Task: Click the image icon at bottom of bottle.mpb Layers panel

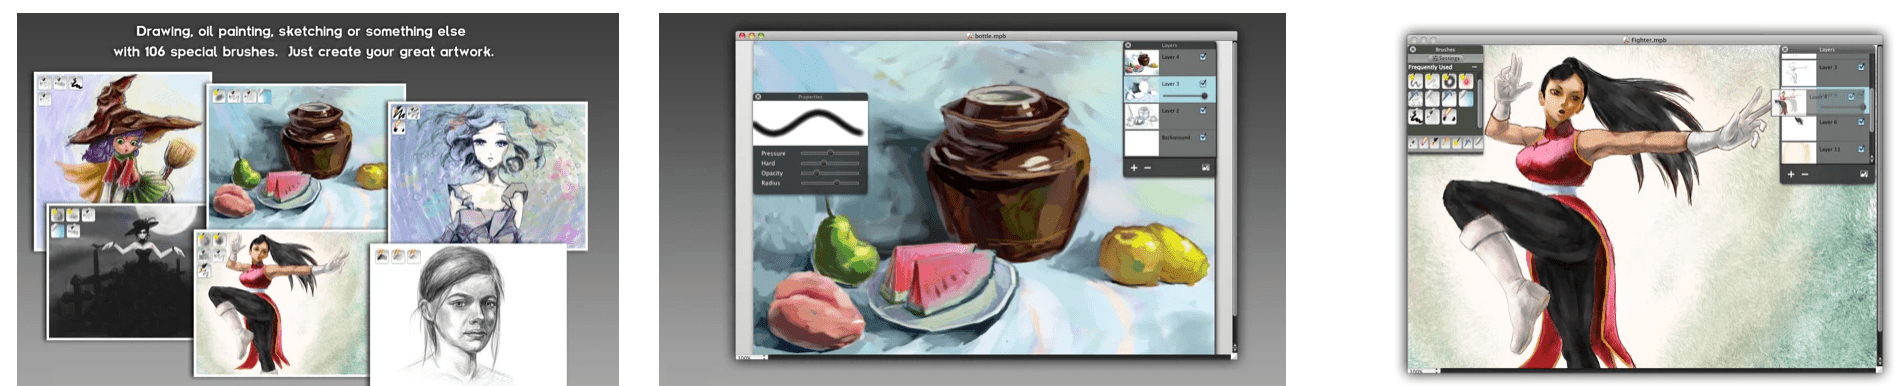Action: click(x=1205, y=168)
